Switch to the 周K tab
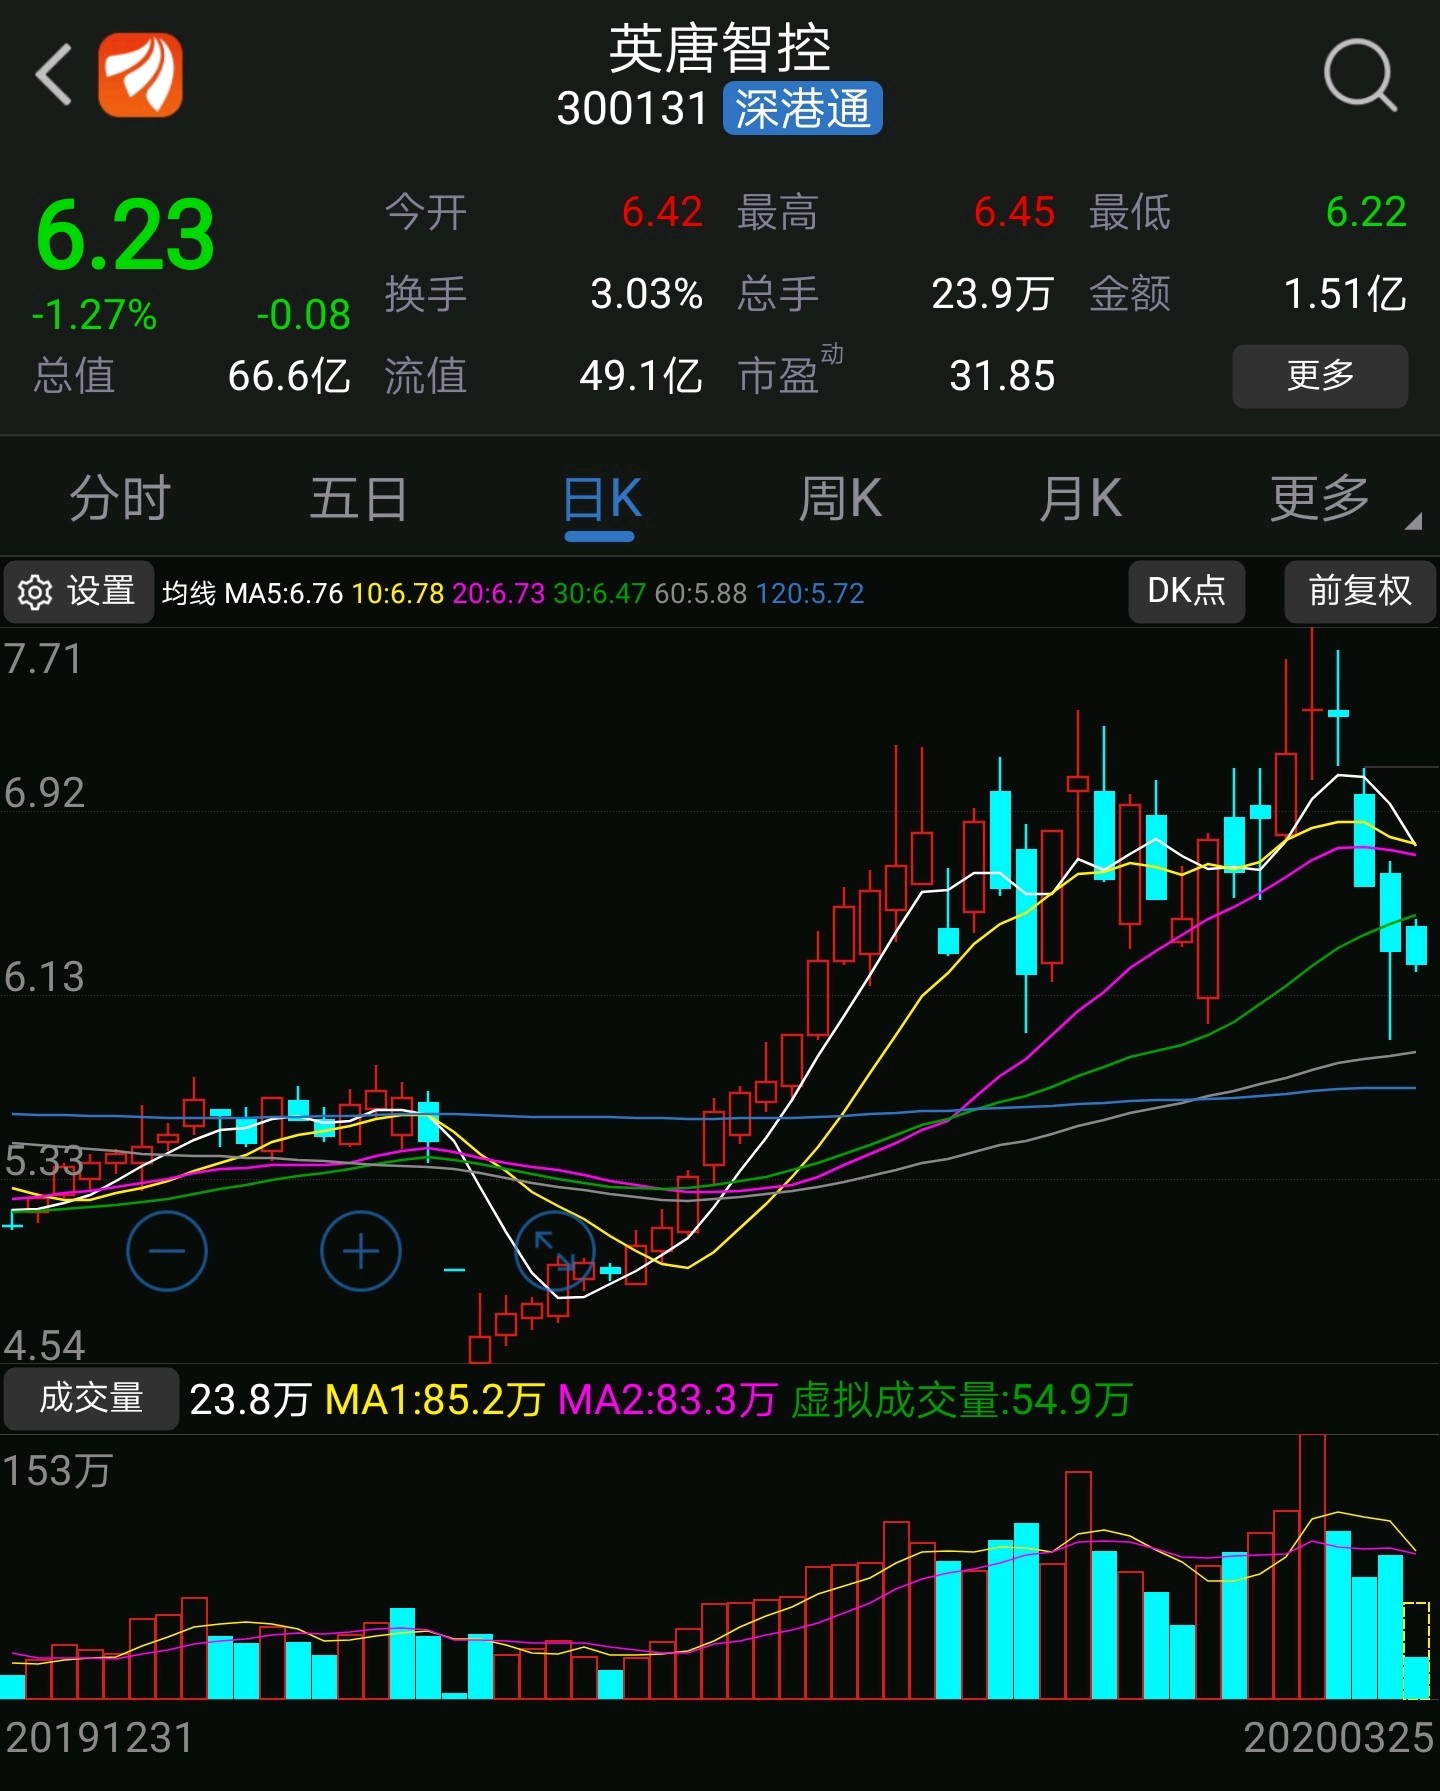 pyautogui.click(x=840, y=498)
